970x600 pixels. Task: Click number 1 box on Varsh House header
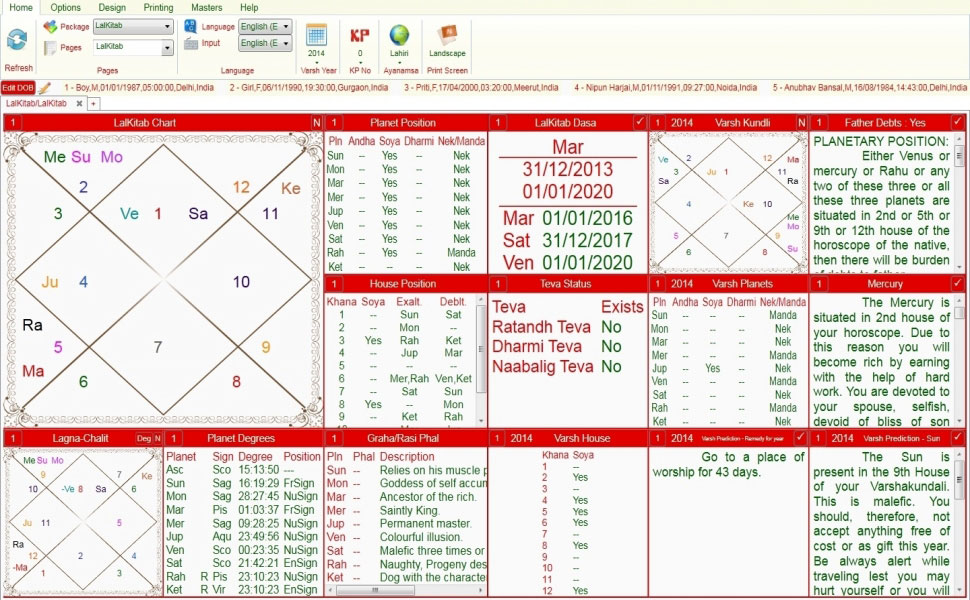[x=497, y=438]
